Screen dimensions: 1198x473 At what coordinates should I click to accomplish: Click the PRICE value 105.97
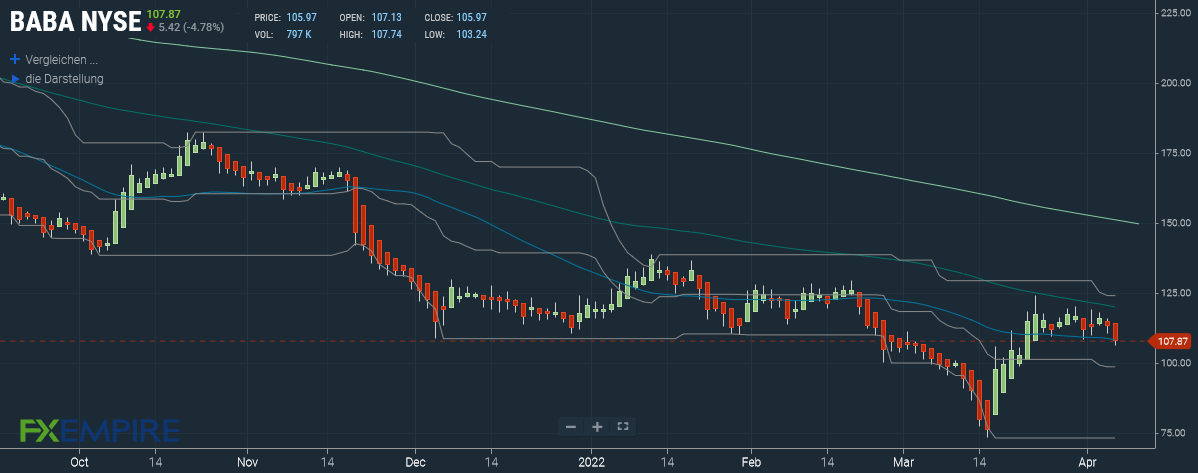coord(300,17)
